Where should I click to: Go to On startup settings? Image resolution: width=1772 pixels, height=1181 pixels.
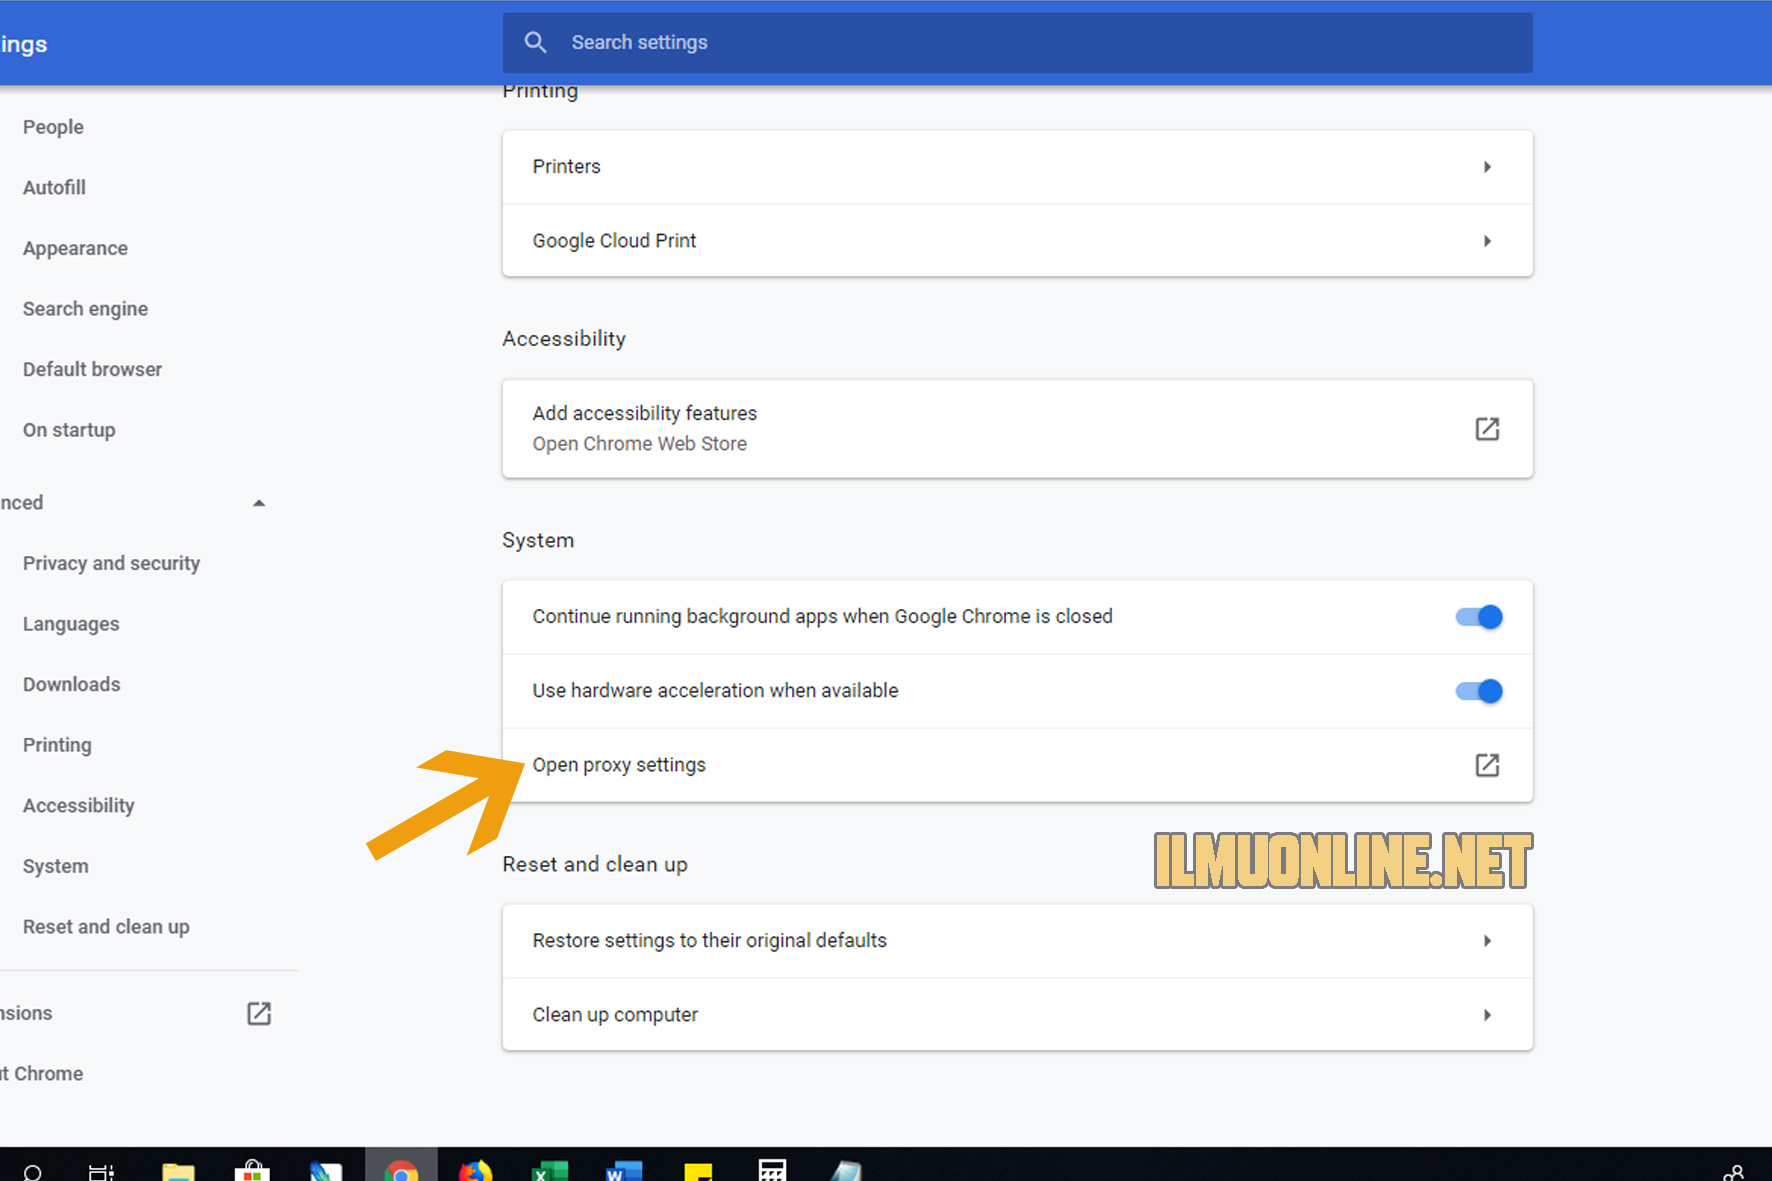(x=69, y=430)
